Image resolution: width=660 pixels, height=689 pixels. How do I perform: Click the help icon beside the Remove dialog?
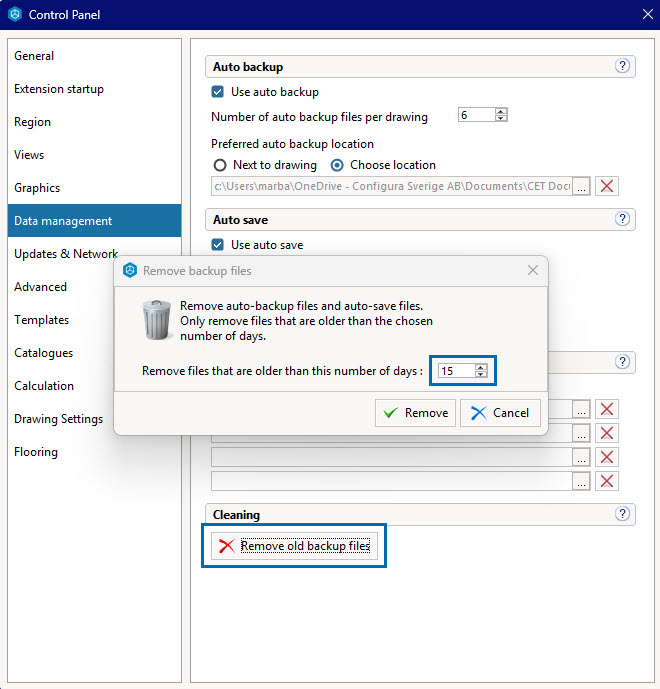[622, 362]
